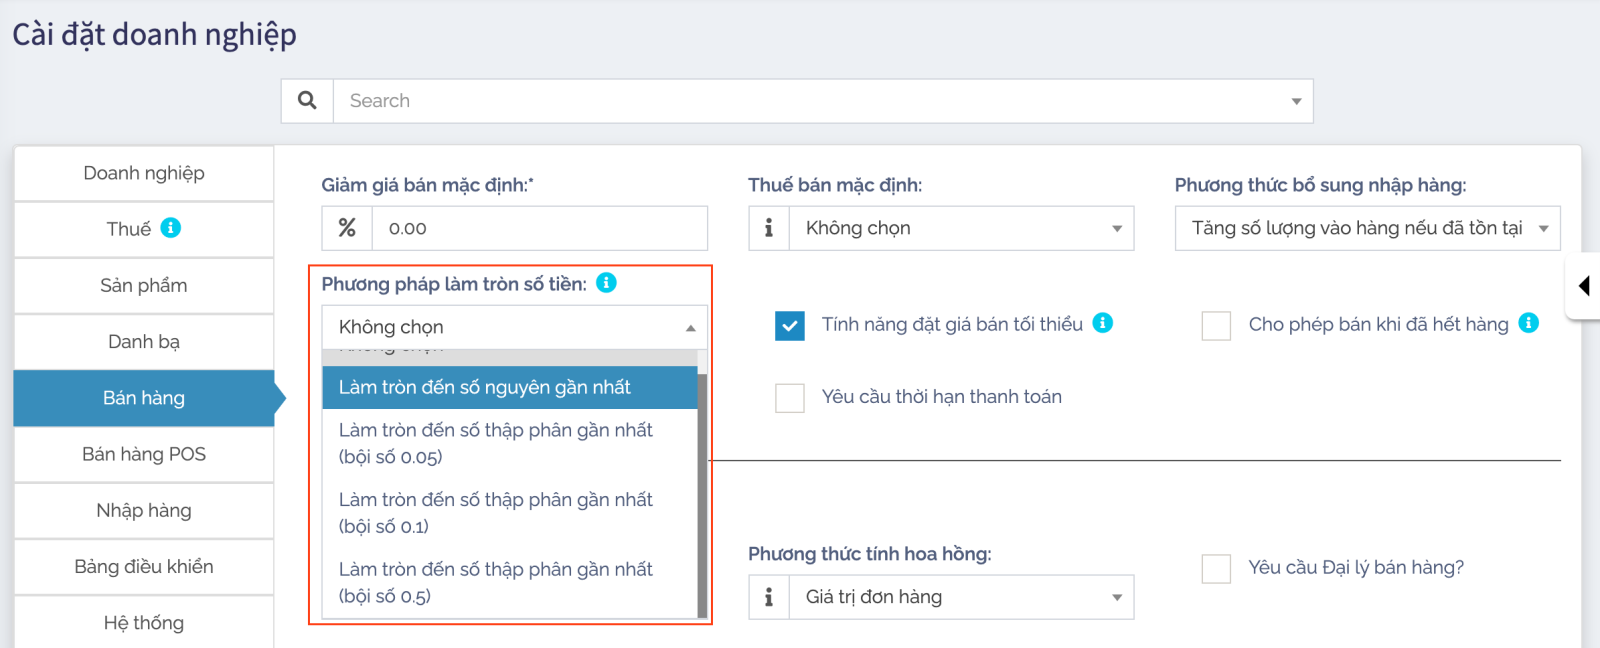
Task: Click info icon beside Cho phép bán khi đã hết hàng
Action: click(1528, 323)
